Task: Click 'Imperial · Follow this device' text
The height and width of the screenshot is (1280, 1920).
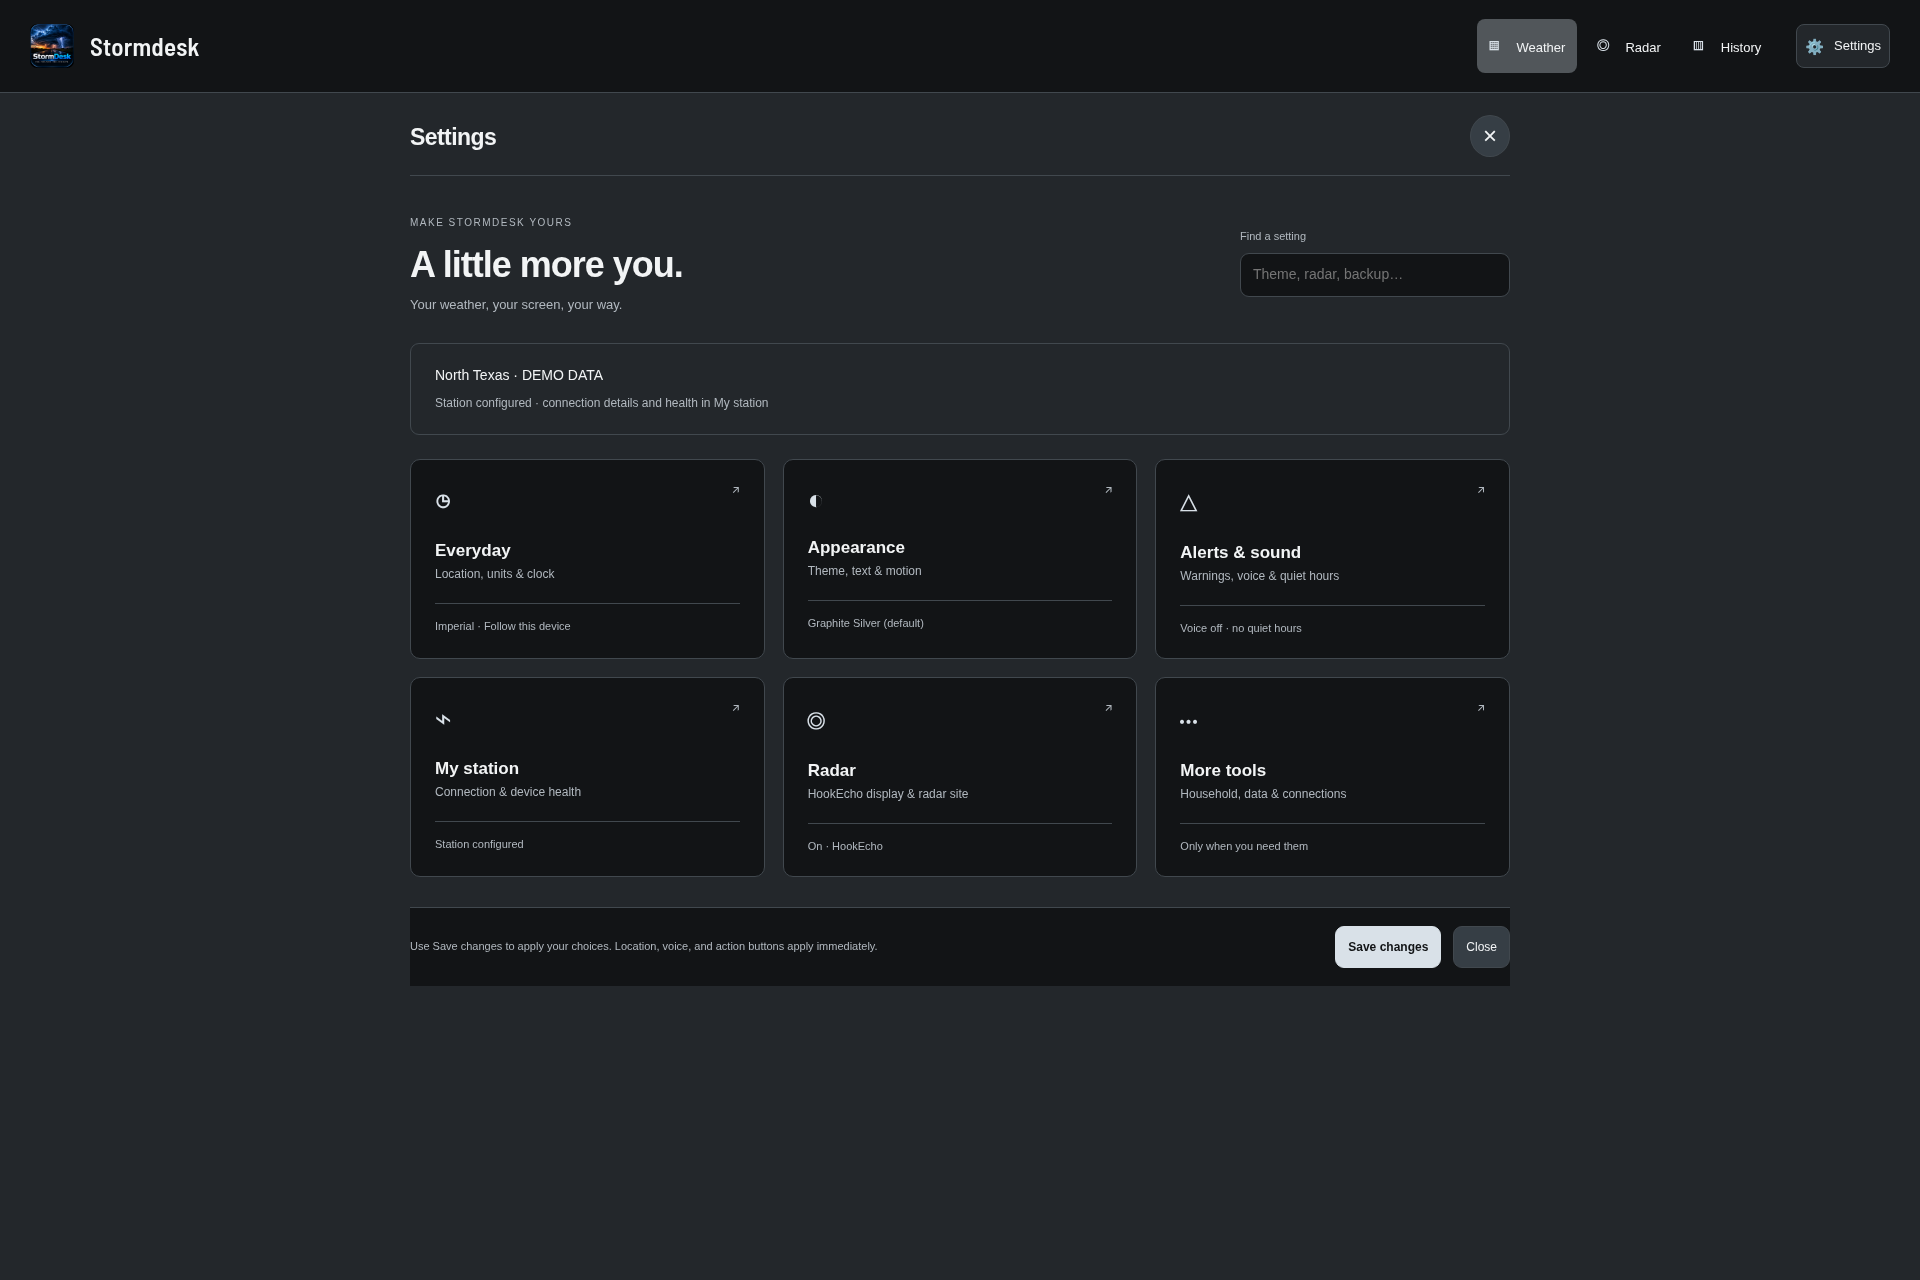Action: coord(503,626)
